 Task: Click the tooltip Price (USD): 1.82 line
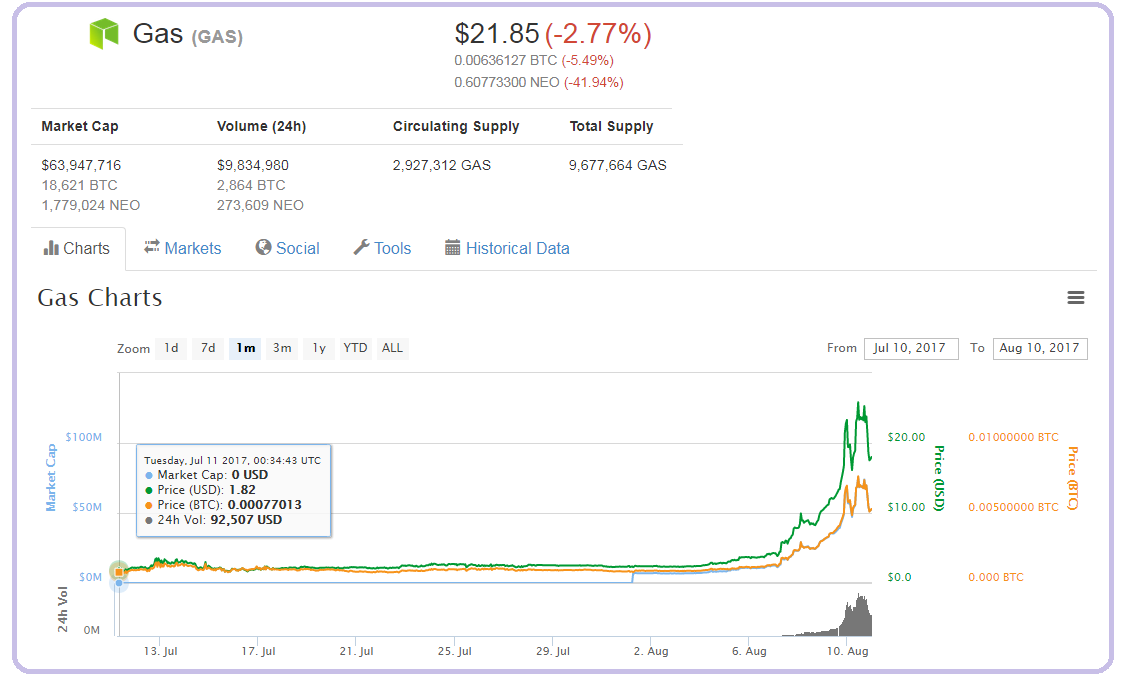(200, 490)
